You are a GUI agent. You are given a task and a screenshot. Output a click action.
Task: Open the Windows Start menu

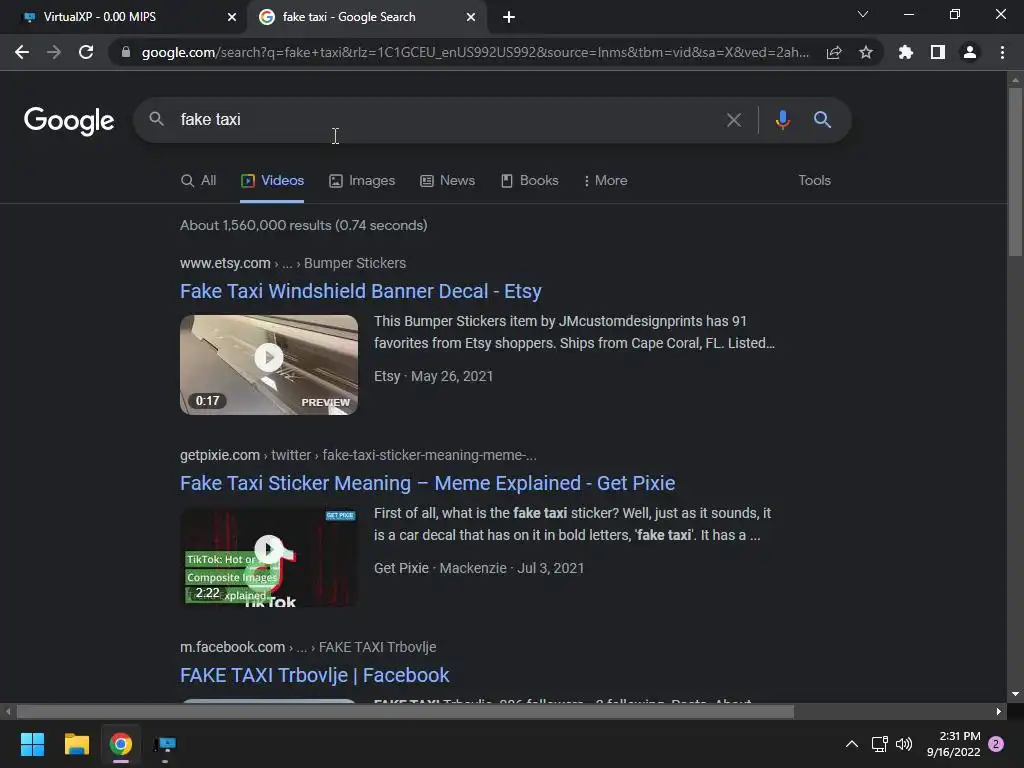(32, 744)
